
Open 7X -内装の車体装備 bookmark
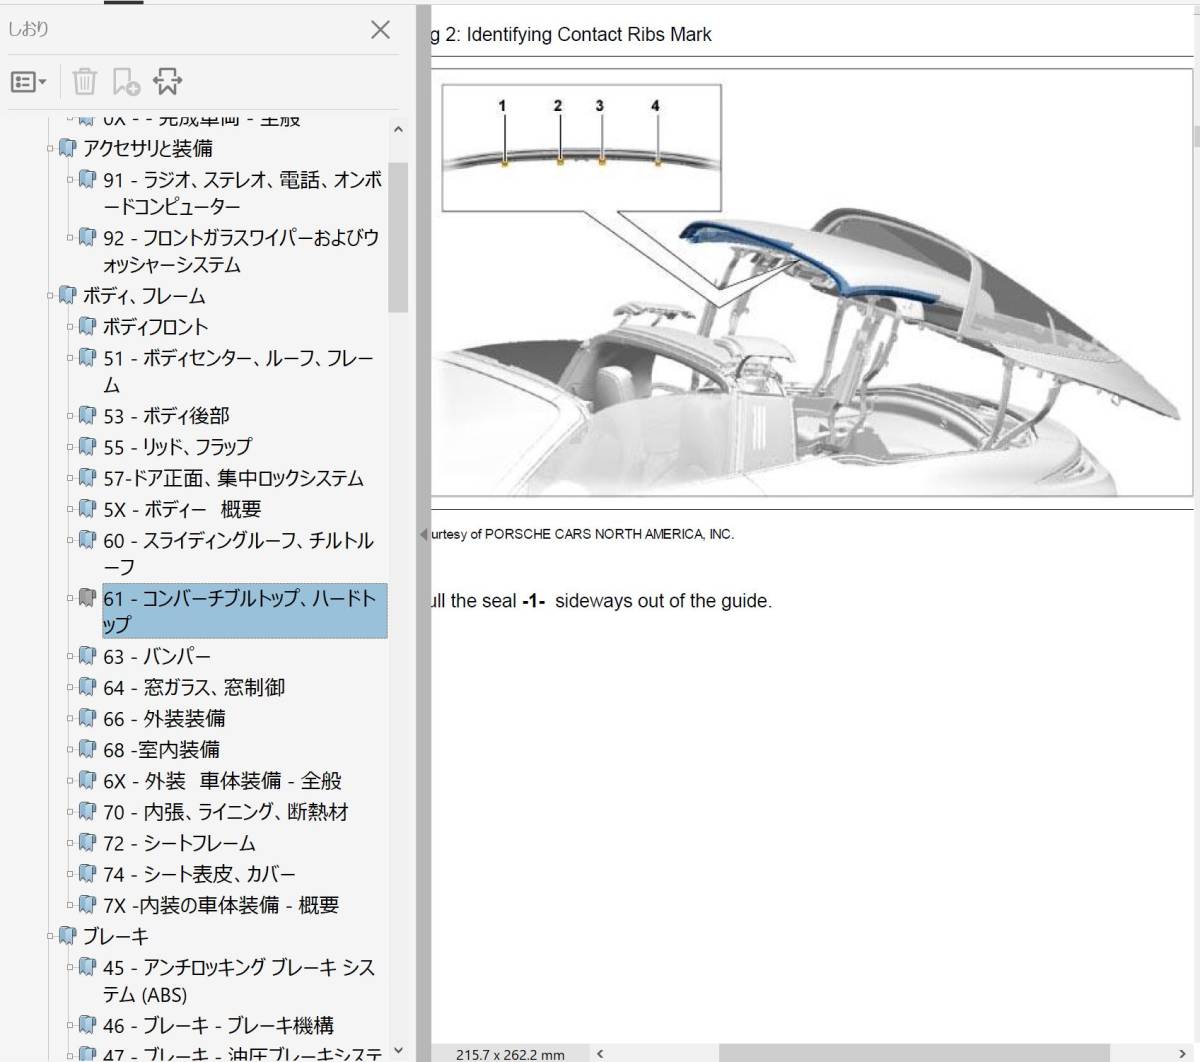221,905
